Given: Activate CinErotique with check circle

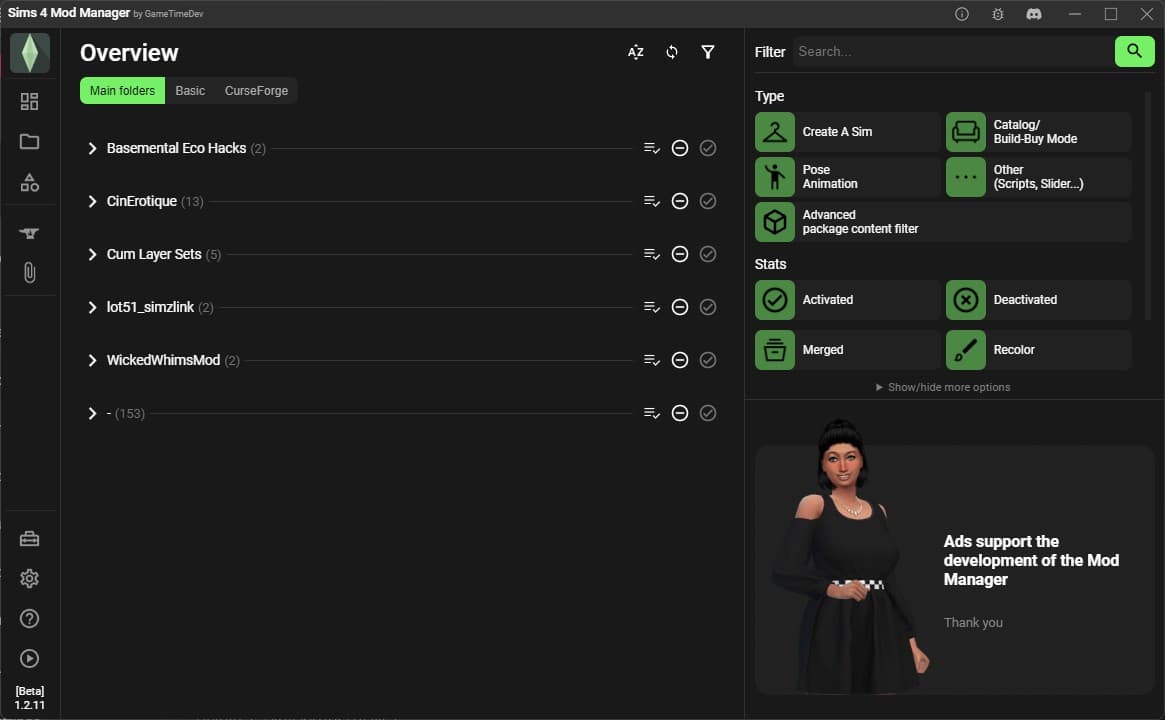Looking at the screenshot, I should tap(708, 201).
